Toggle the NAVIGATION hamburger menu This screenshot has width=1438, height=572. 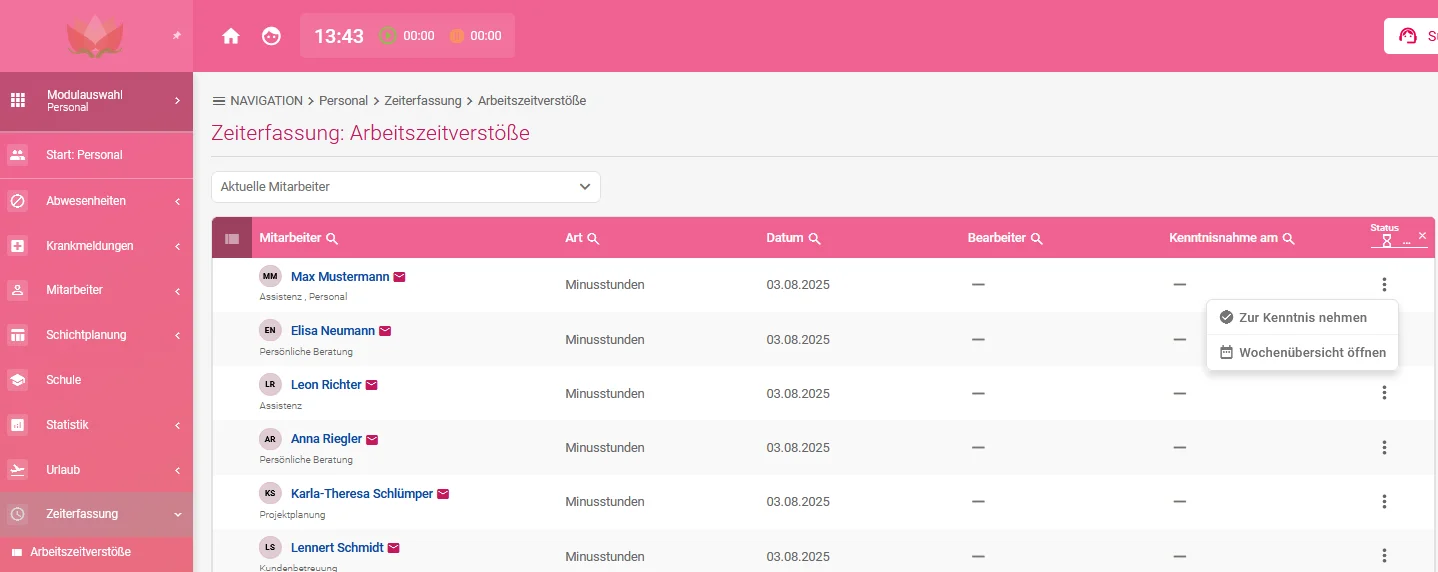218,101
